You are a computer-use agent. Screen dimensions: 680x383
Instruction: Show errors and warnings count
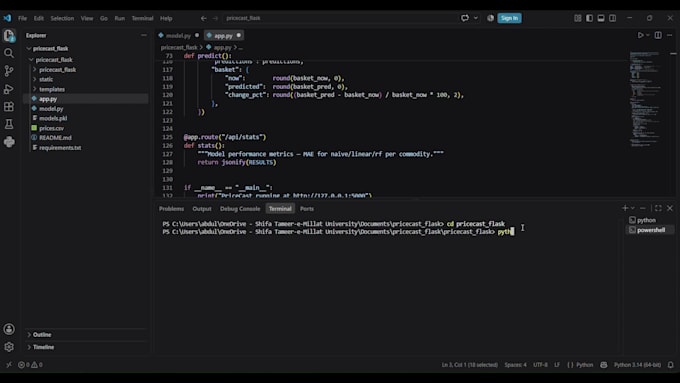click(x=30, y=365)
